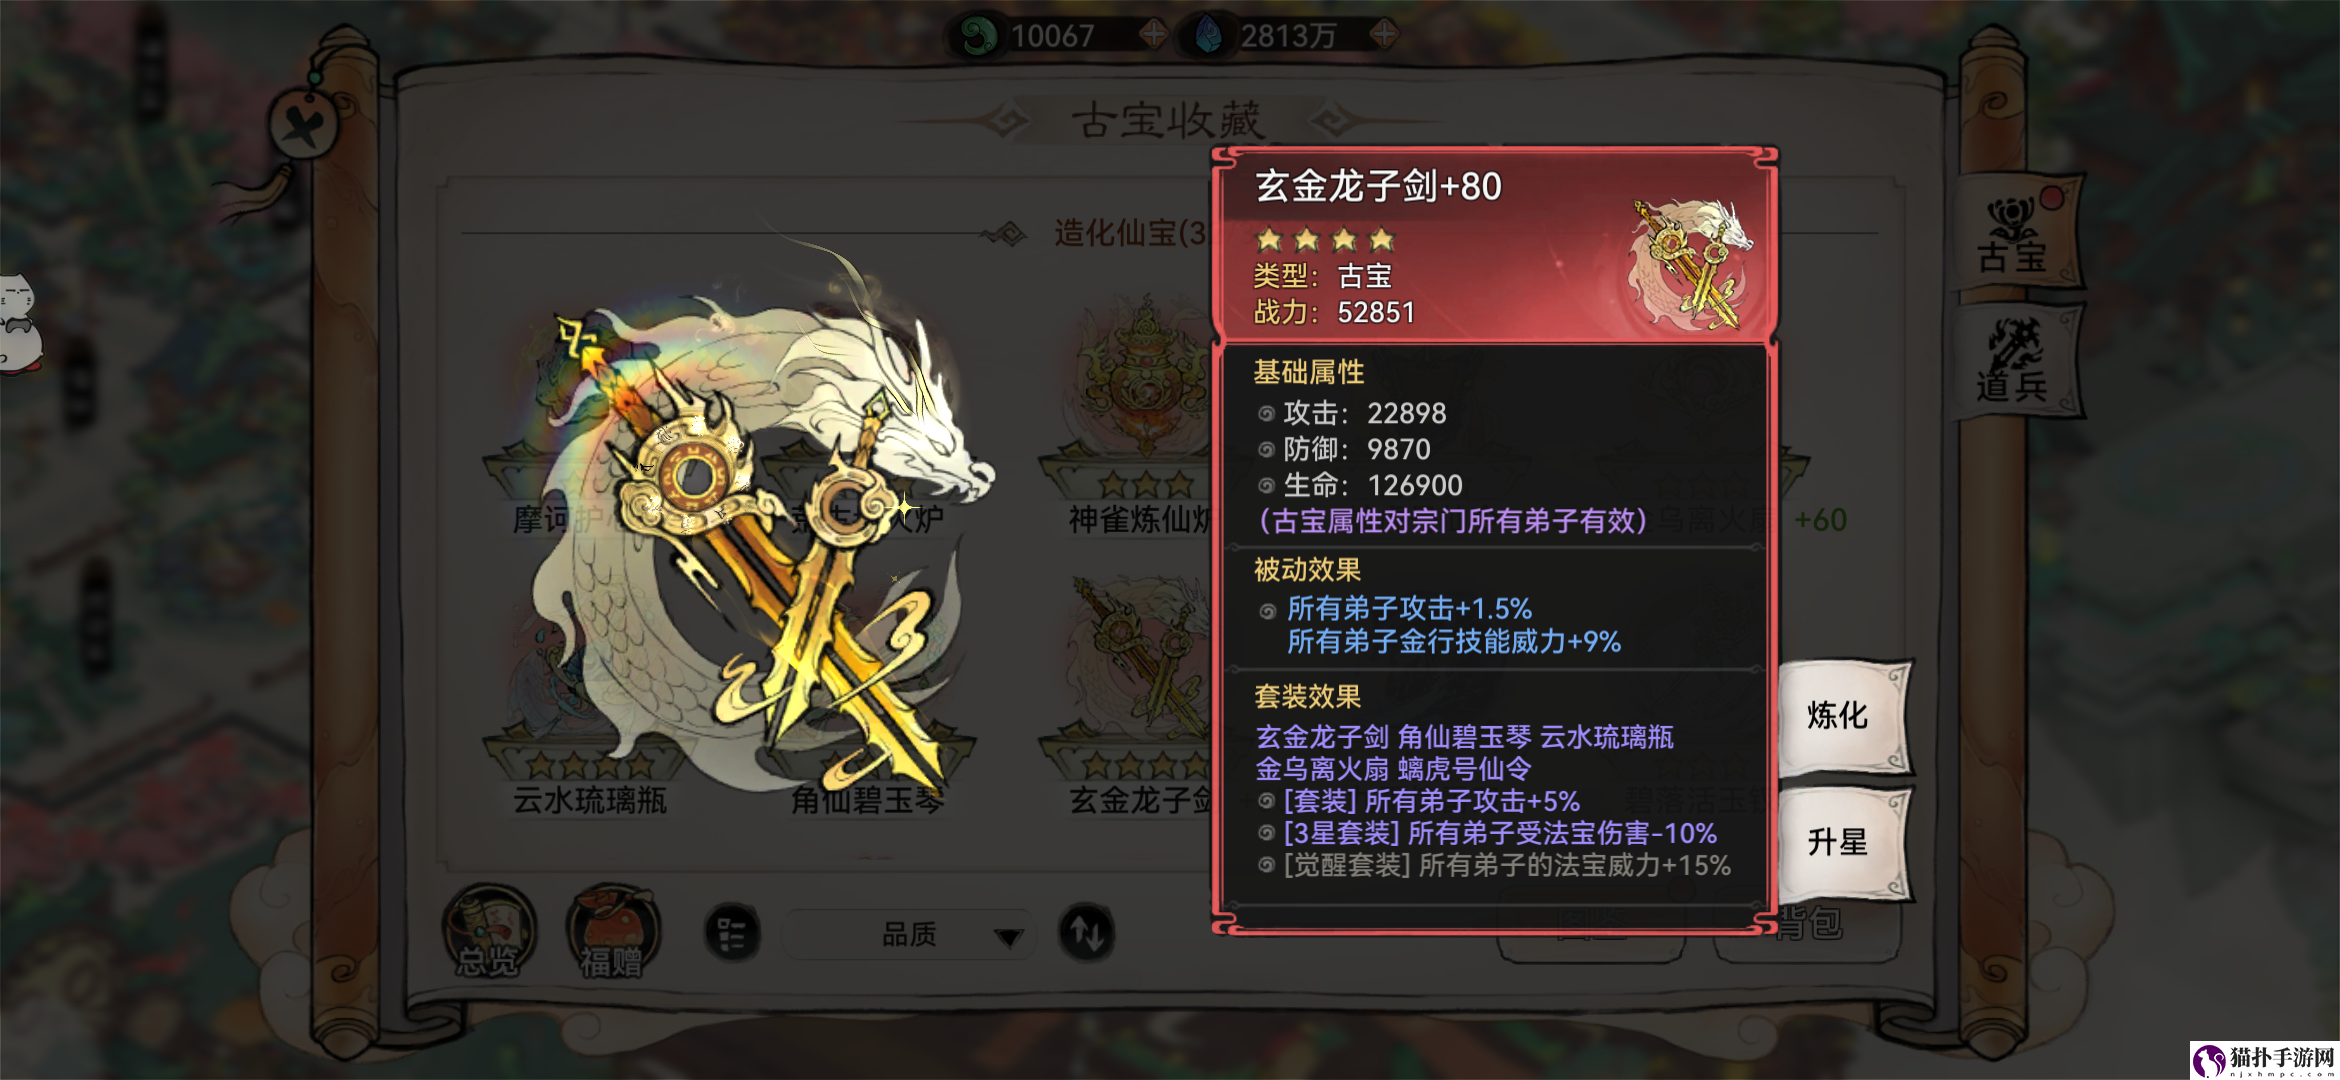Click the 升星 star upgrade button
Screen dimensions: 2340x1080
[1840, 842]
